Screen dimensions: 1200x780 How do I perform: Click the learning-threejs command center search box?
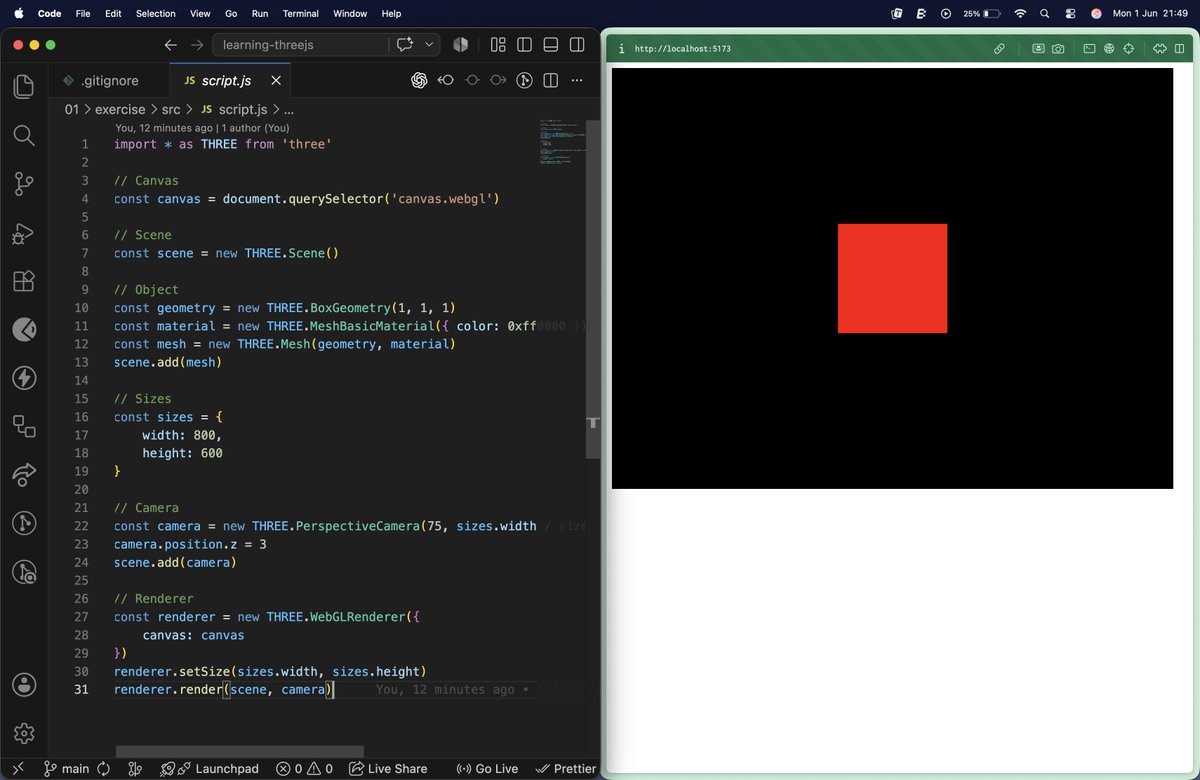pos(300,45)
